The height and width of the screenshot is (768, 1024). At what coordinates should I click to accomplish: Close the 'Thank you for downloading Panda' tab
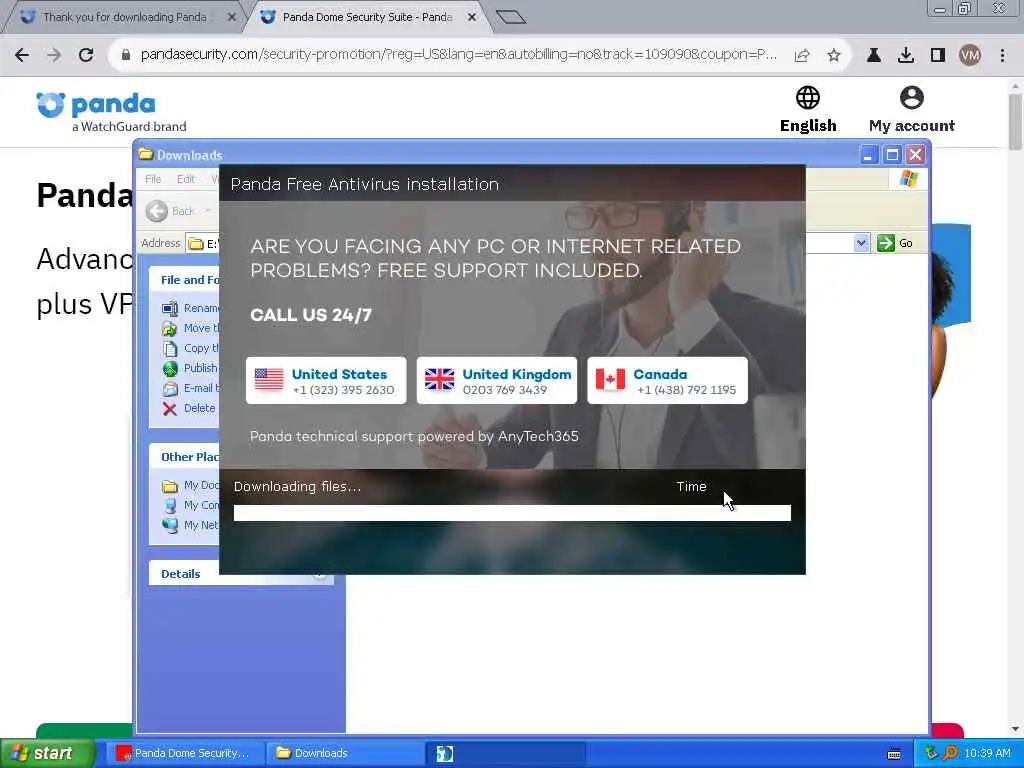pos(231,17)
